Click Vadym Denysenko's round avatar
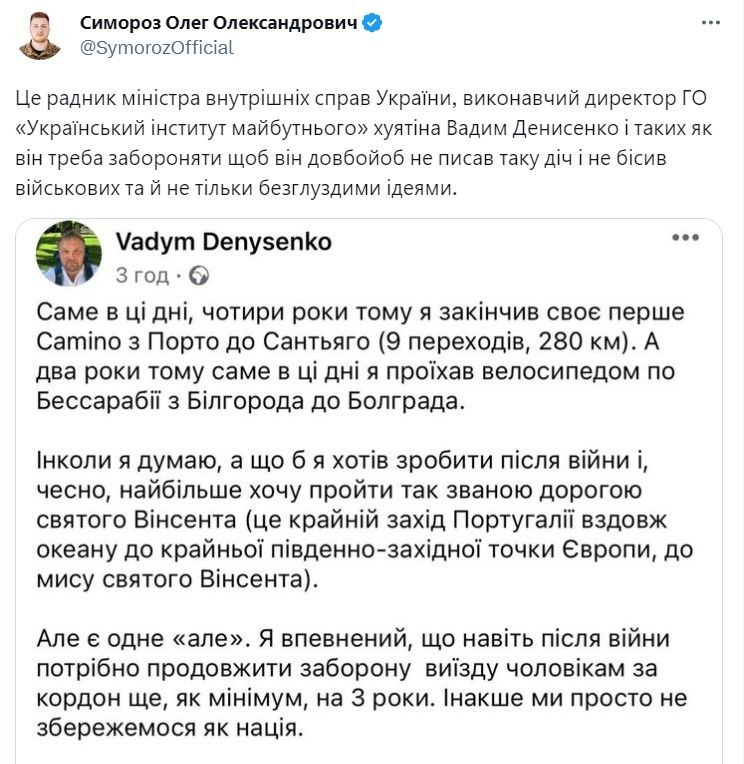The width and height of the screenshot is (744, 764). click(x=69, y=255)
